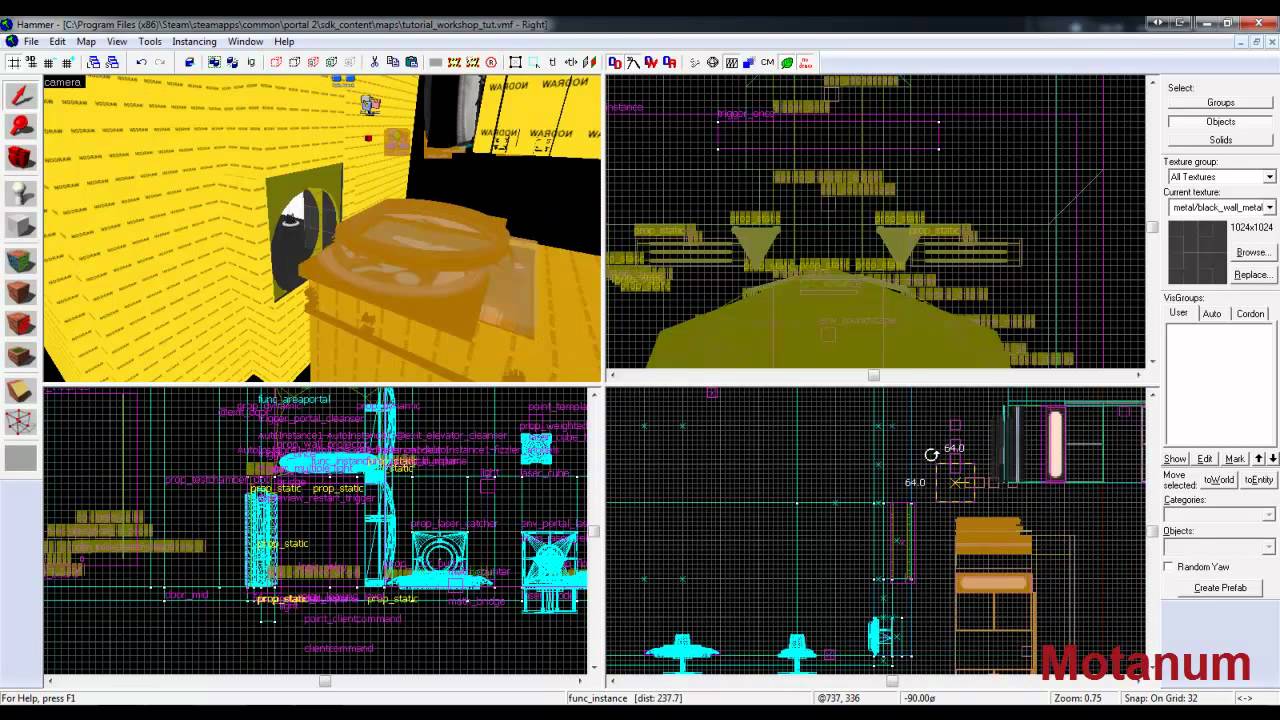This screenshot has height=720, width=1280.
Task: Select the Block tool
Action: click(21, 226)
